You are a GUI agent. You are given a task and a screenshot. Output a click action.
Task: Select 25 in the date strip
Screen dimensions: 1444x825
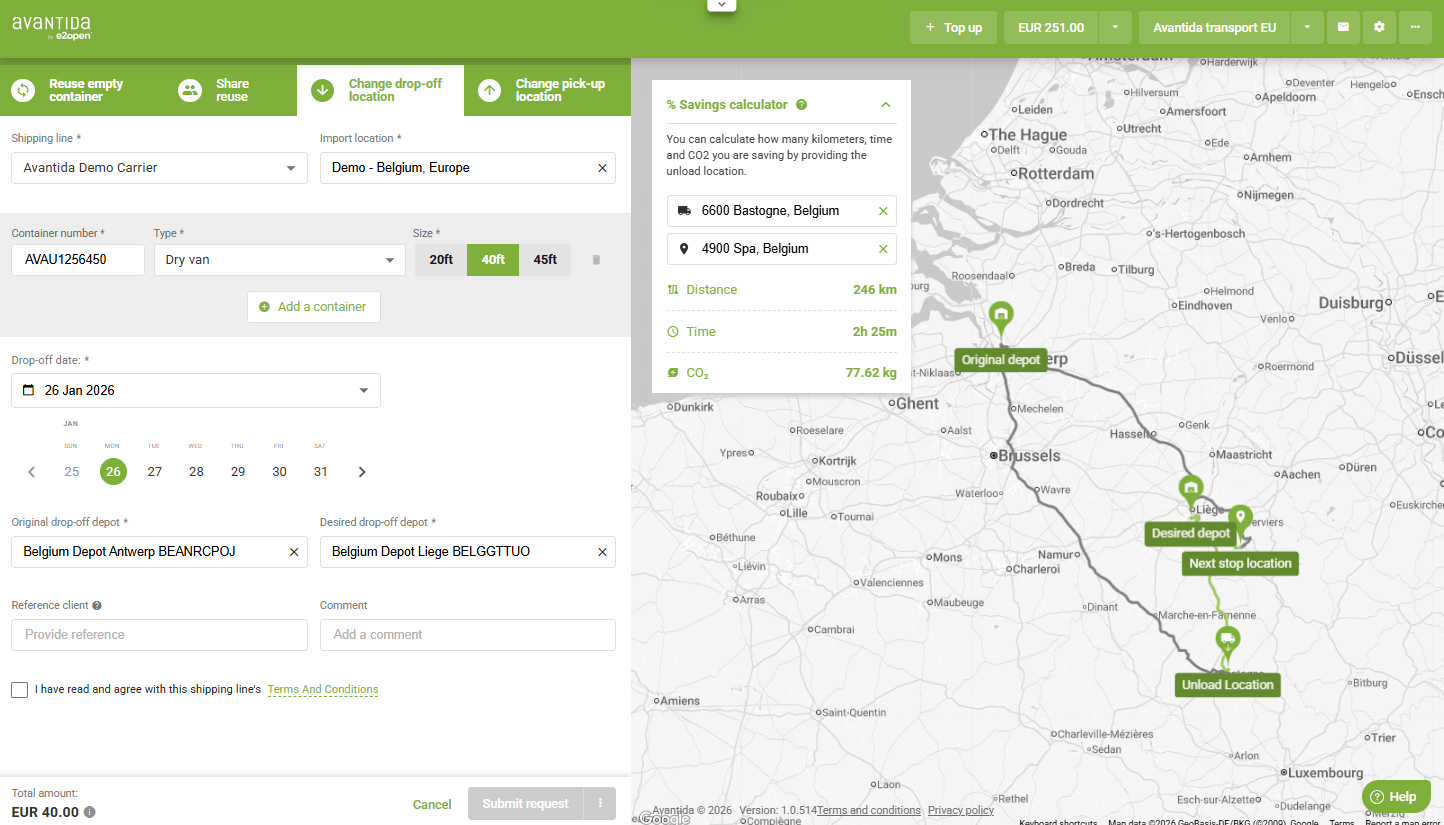coord(72,472)
